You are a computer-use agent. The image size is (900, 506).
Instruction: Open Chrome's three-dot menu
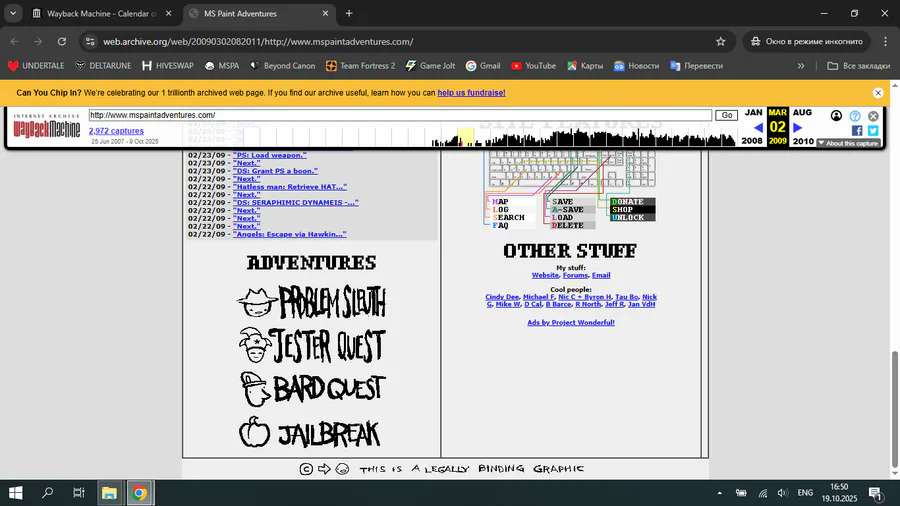click(x=885, y=41)
